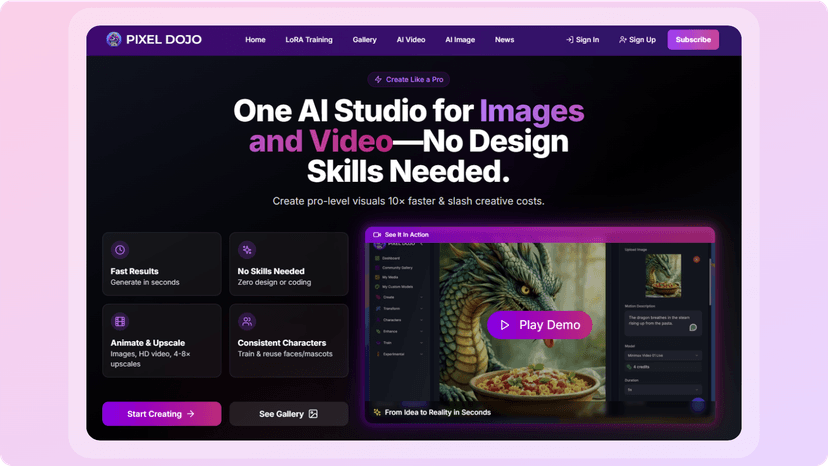Viewport: 828px width, 466px height.
Task: Click the Start Creating button
Action: (162, 414)
